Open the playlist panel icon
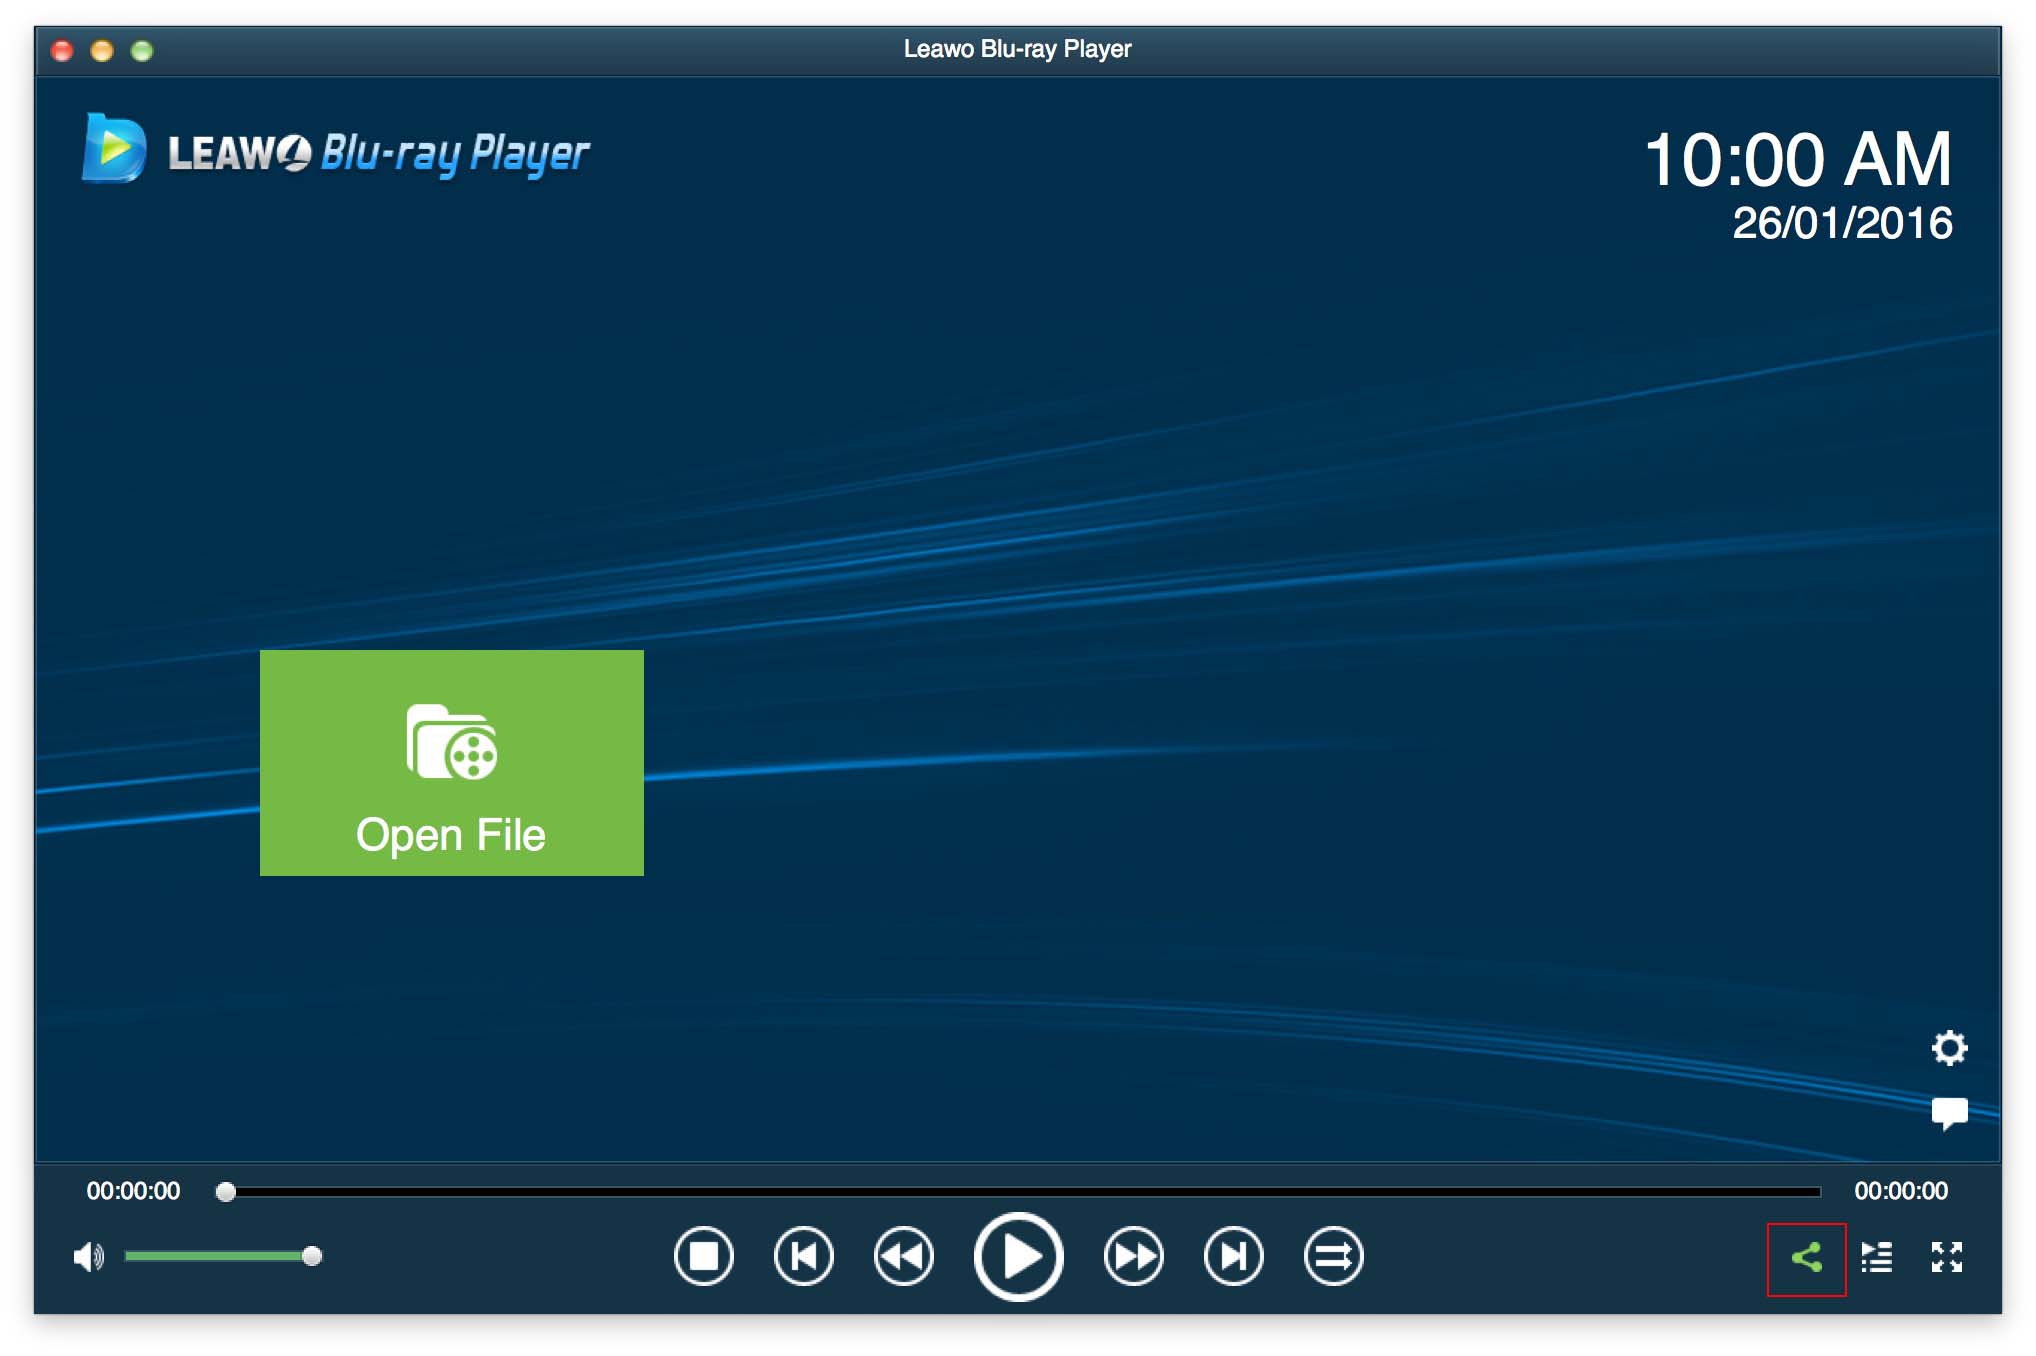 click(1877, 1257)
